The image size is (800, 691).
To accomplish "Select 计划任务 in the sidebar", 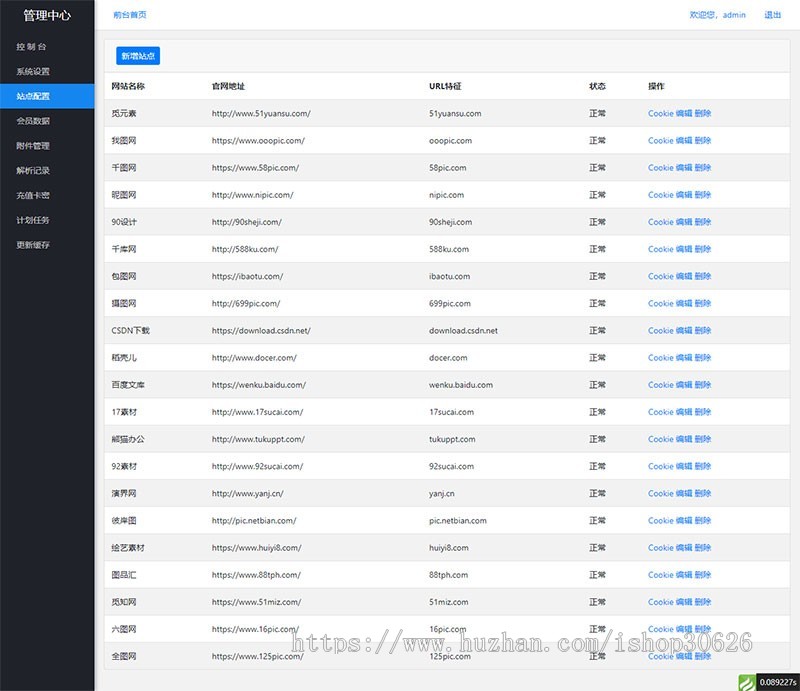I will 33,220.
